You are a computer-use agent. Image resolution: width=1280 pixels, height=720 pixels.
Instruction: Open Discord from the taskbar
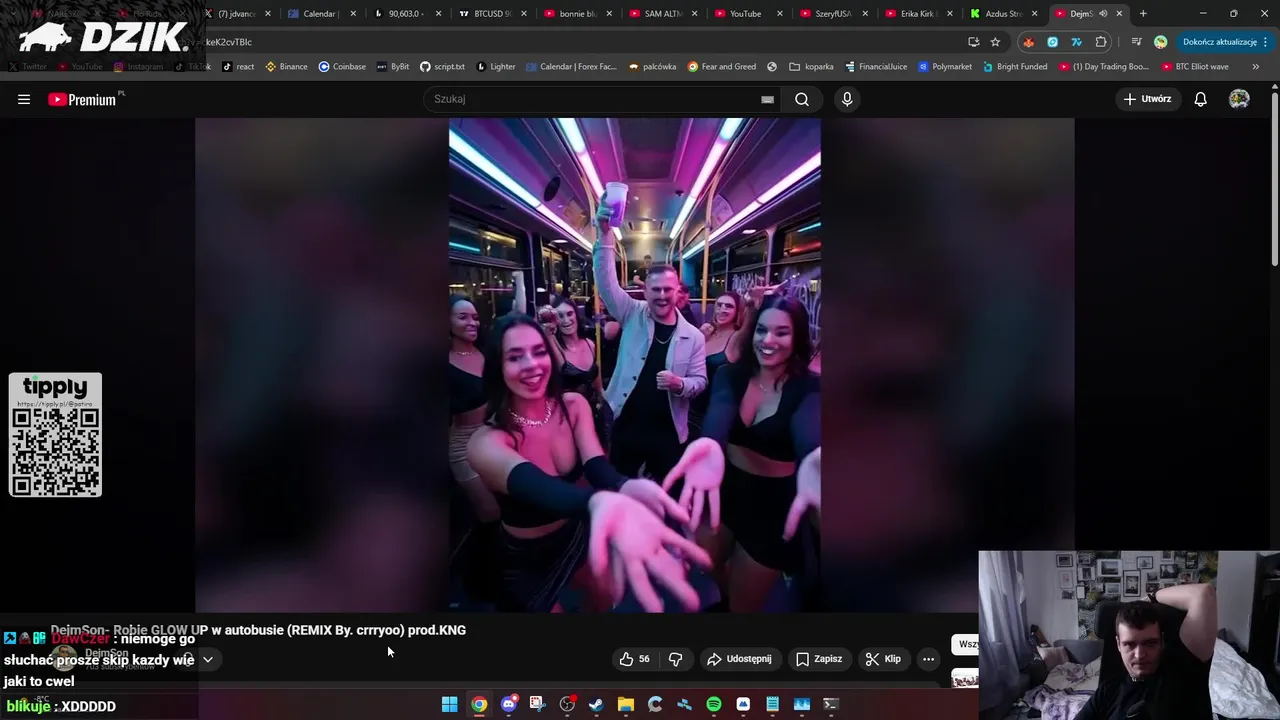[508, 705]
